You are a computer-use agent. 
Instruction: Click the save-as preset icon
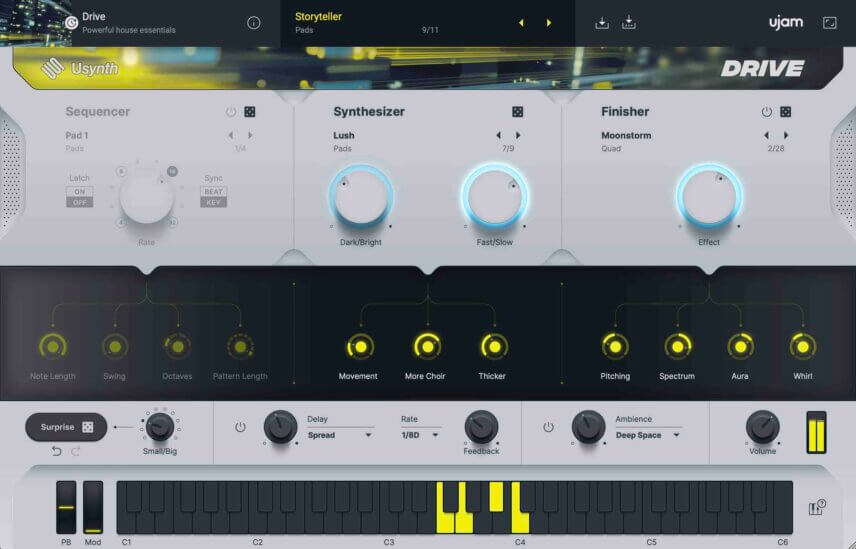tap(629, 23)
